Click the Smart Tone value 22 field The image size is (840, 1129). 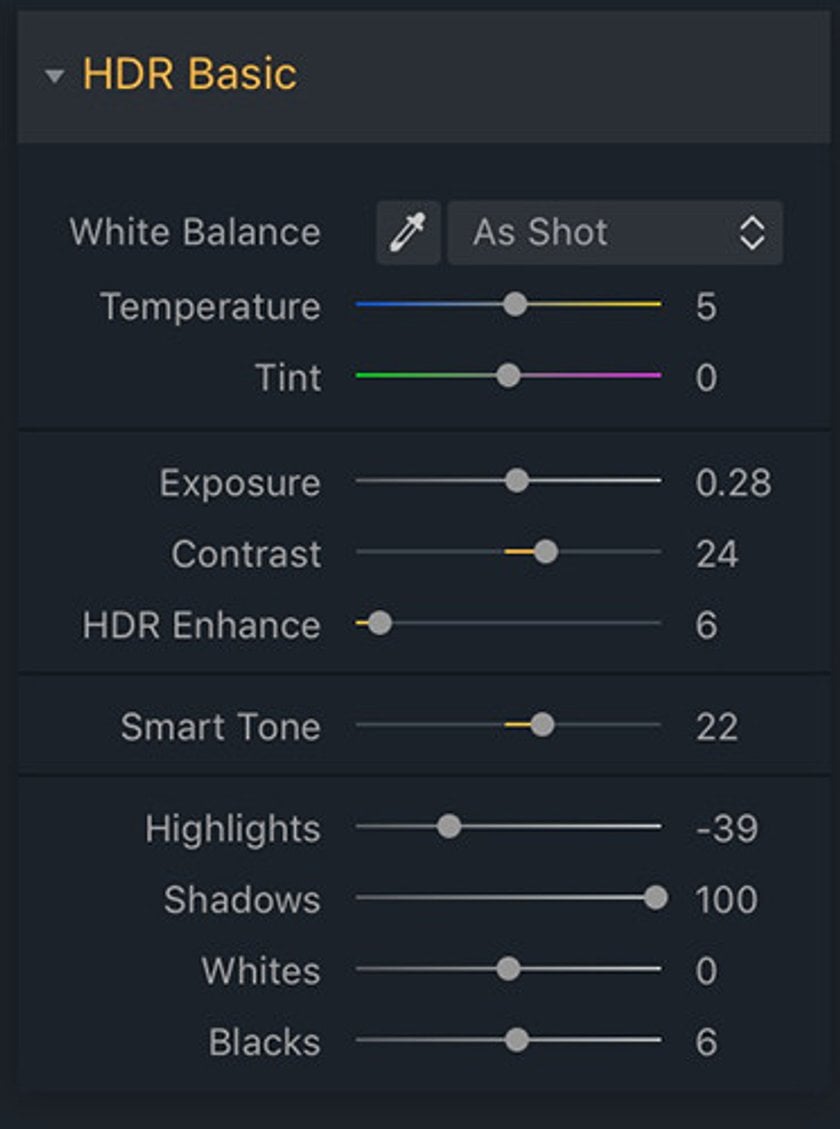(716, 727)
